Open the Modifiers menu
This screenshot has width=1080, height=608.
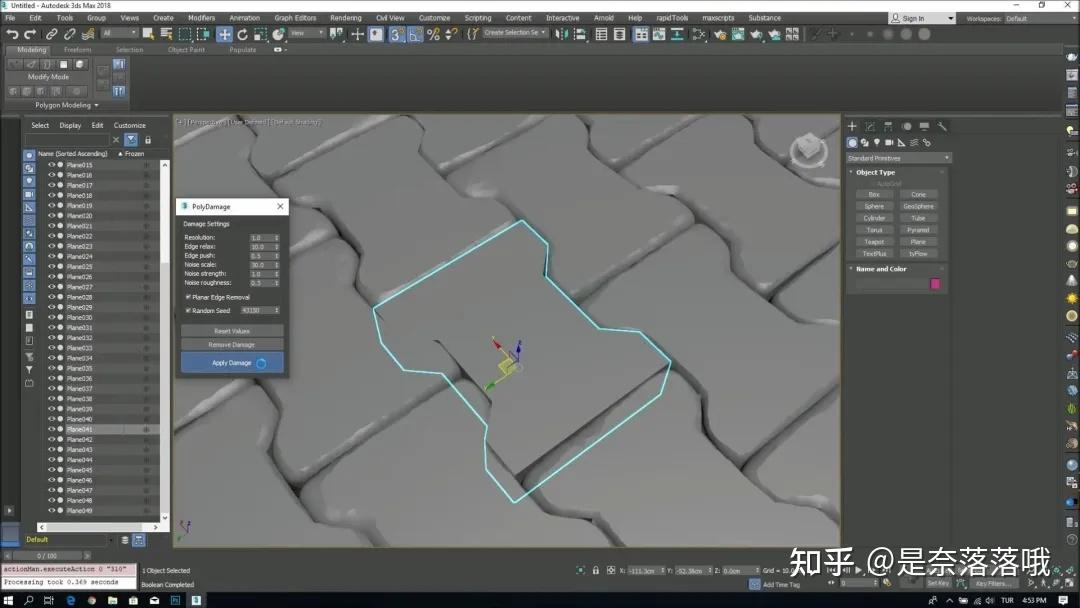coord(201,17)
